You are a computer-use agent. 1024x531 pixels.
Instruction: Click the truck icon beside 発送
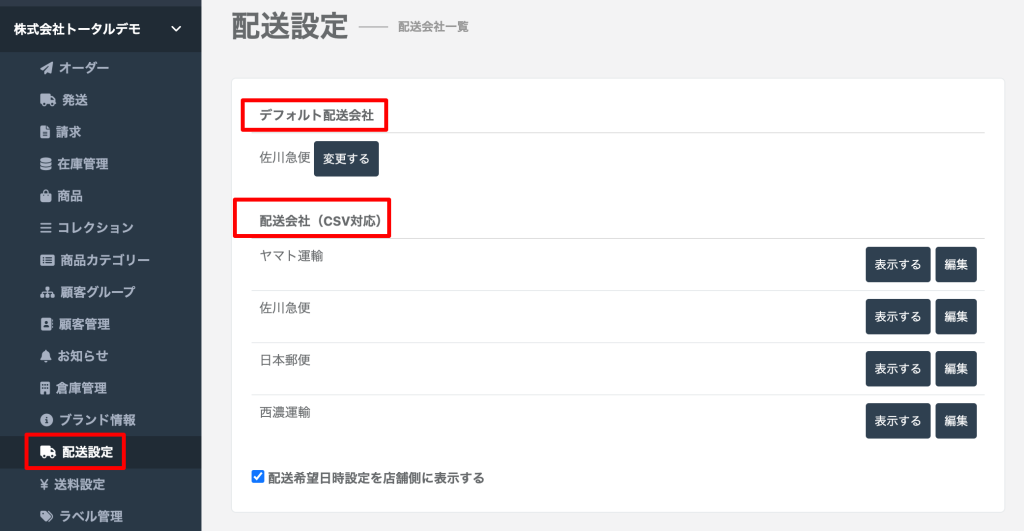coord(46,100)
